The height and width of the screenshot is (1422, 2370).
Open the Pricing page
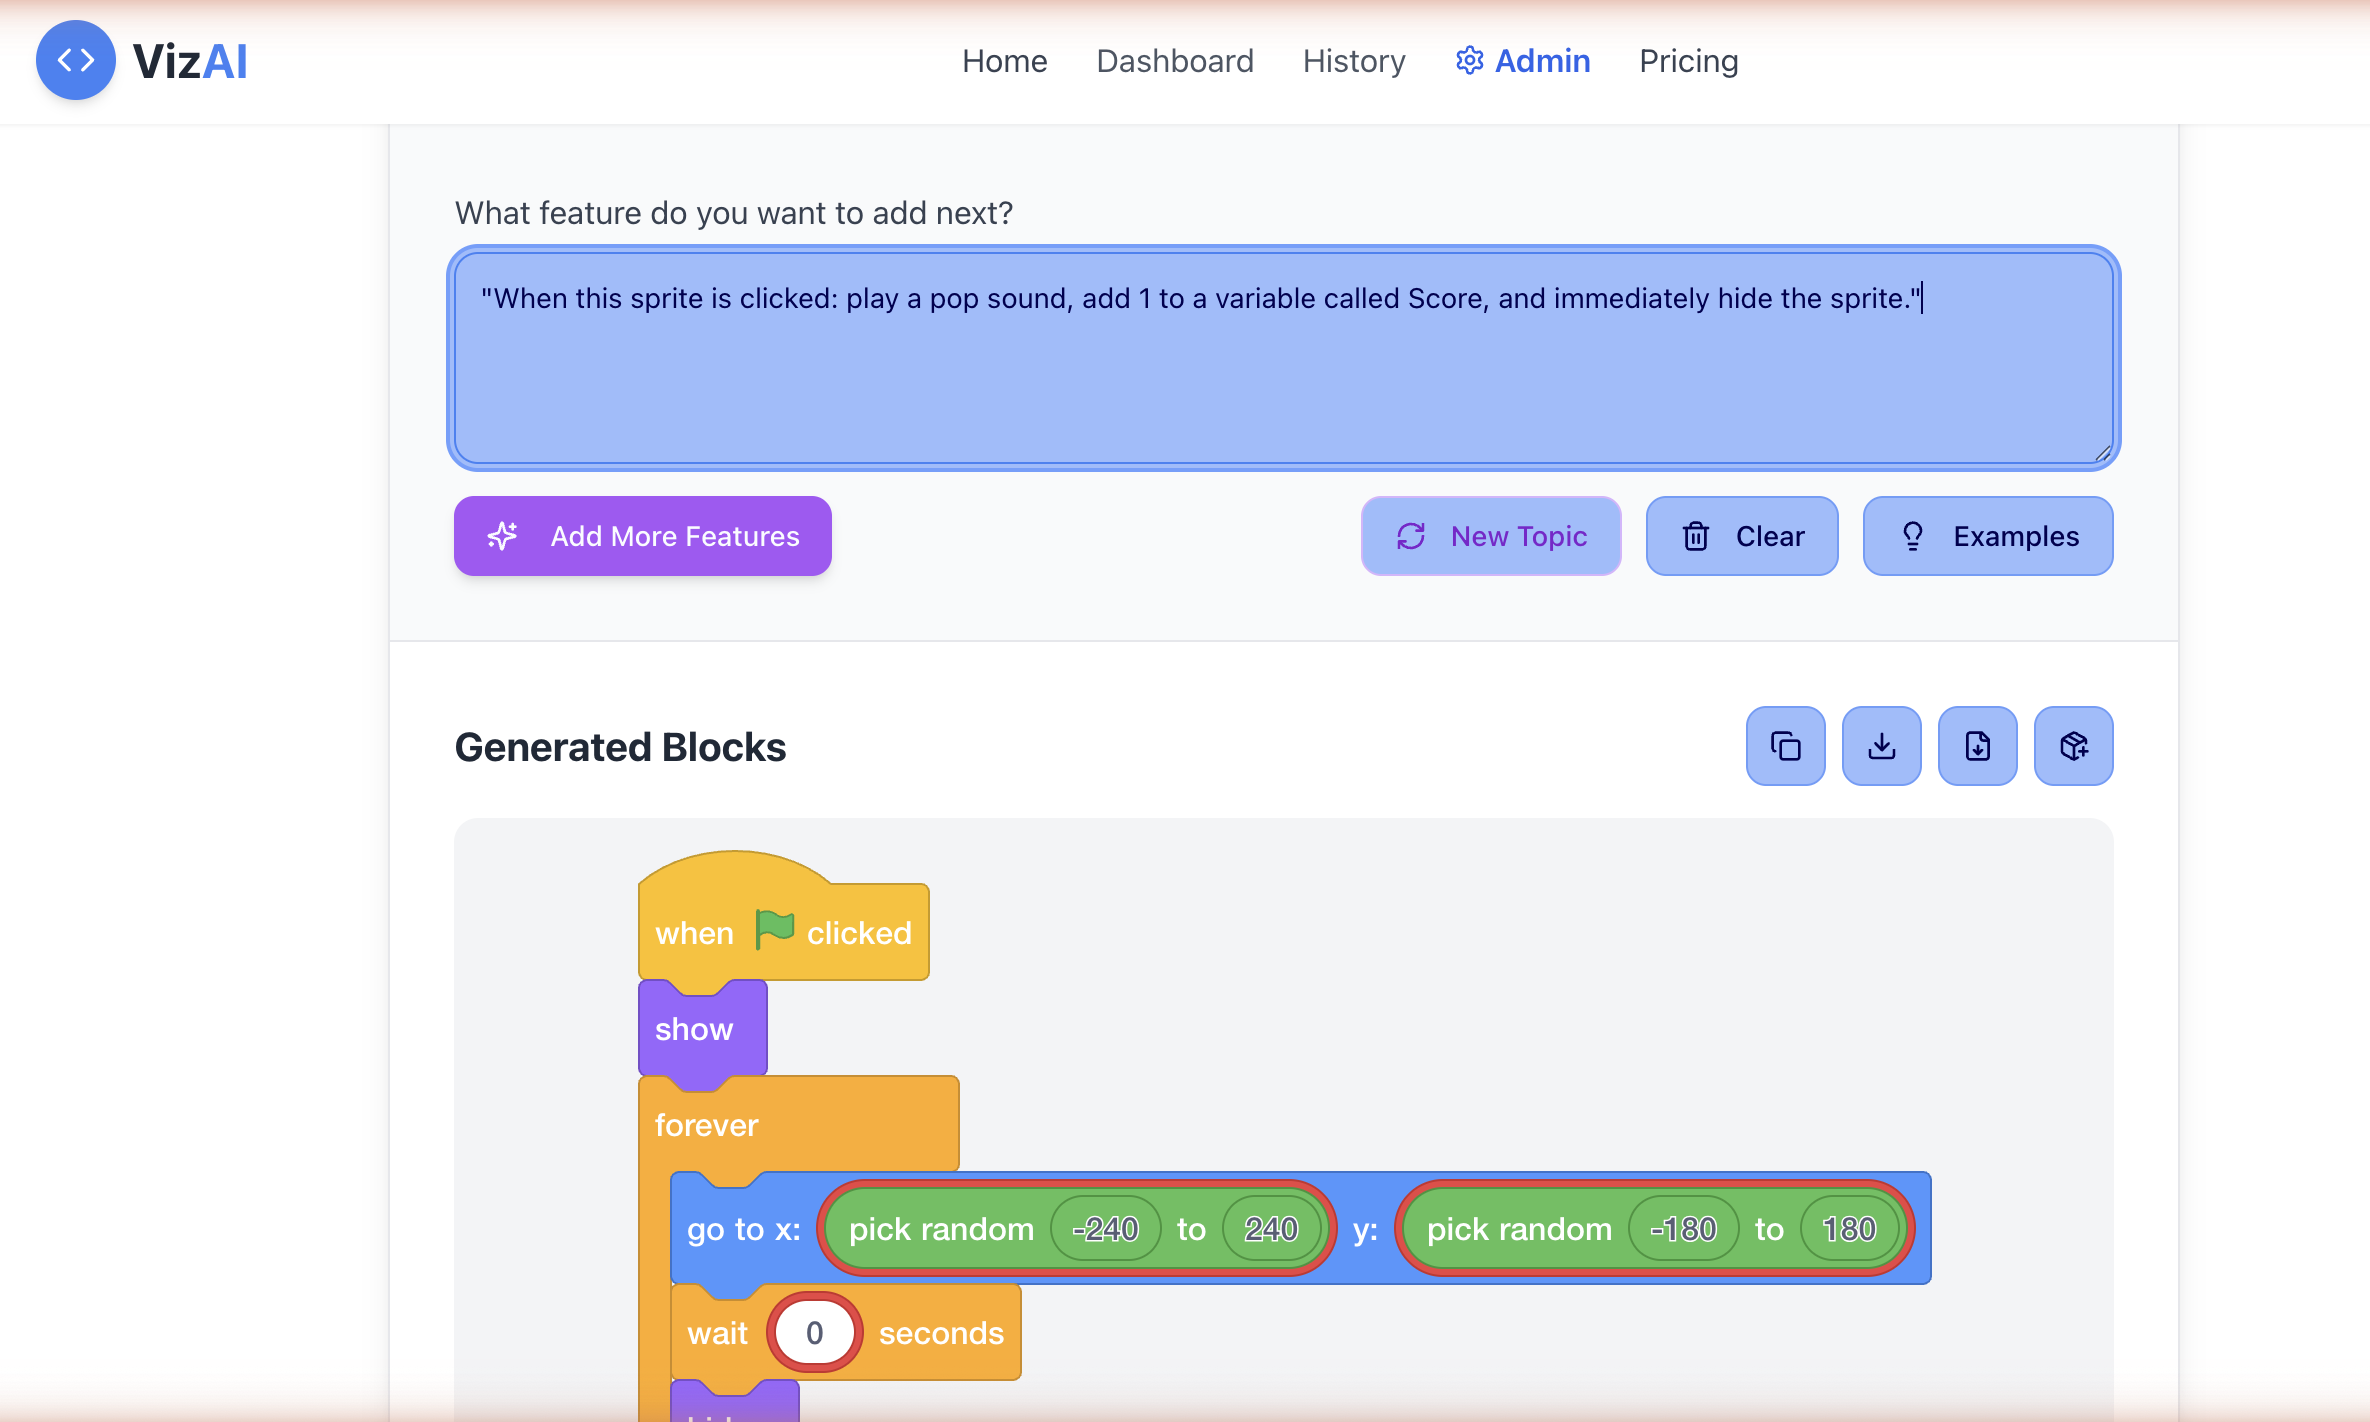tap(1688, 61)
